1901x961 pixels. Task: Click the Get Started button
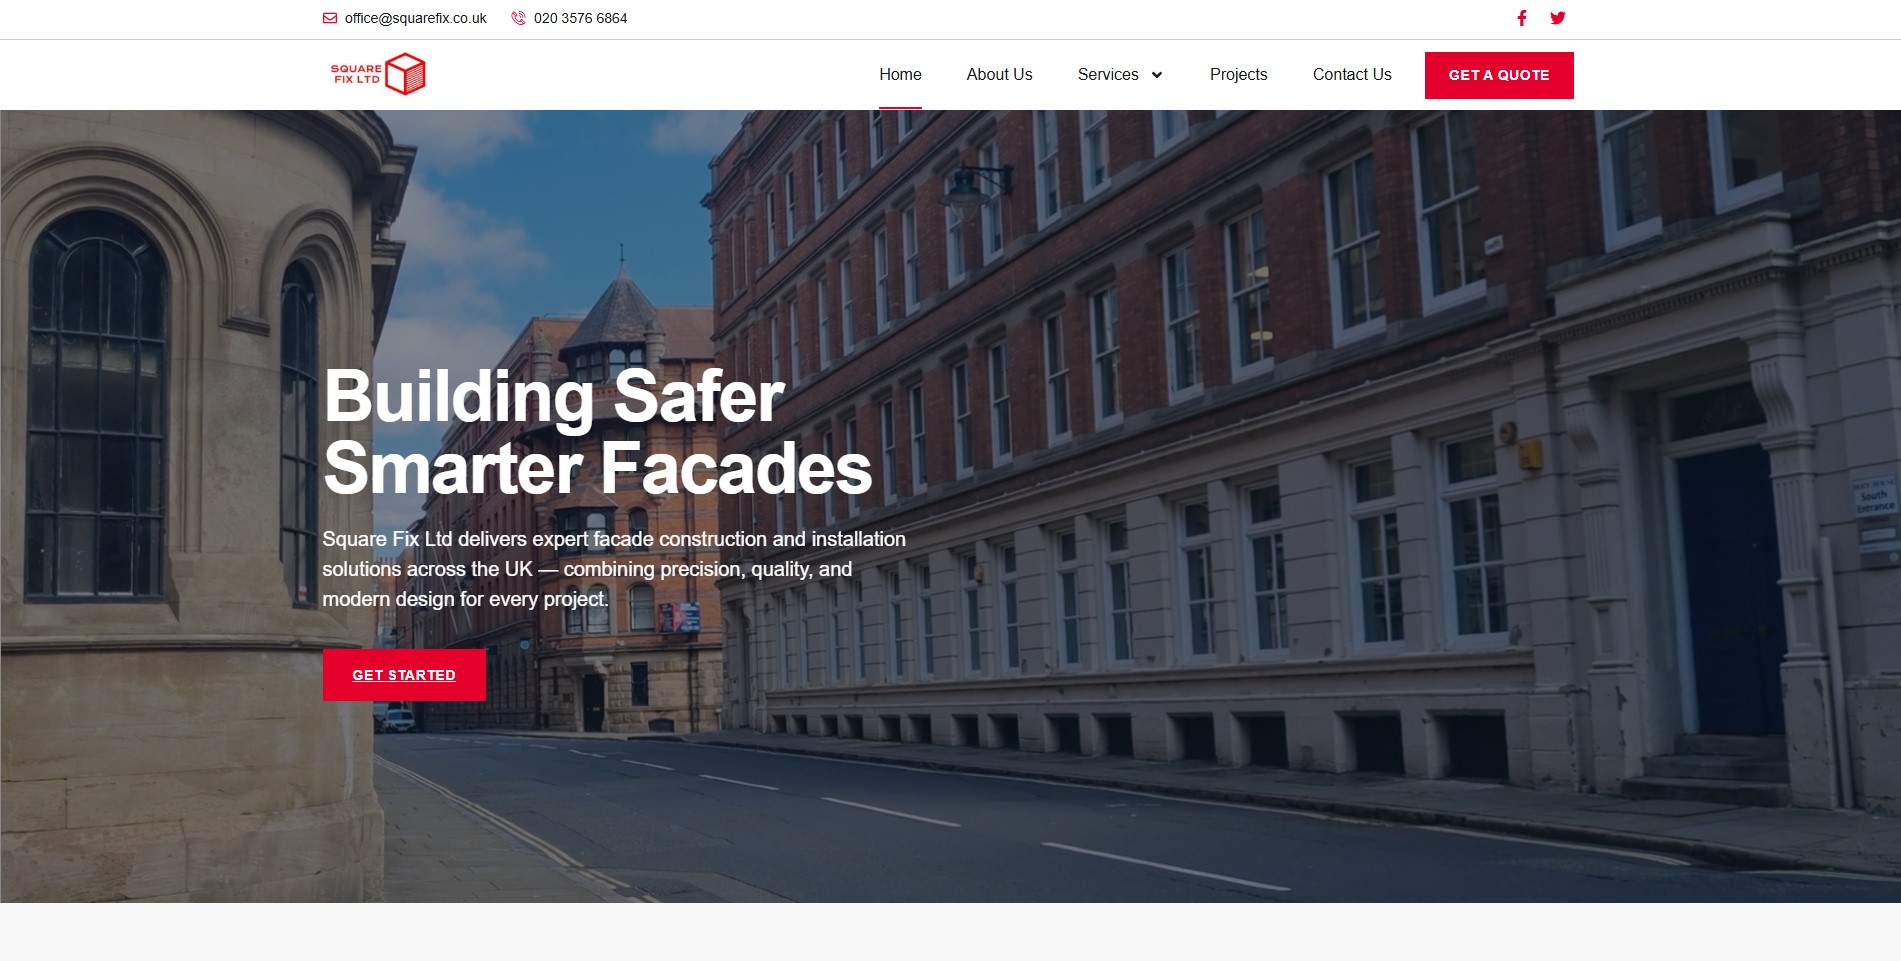[x=404, y=675]
